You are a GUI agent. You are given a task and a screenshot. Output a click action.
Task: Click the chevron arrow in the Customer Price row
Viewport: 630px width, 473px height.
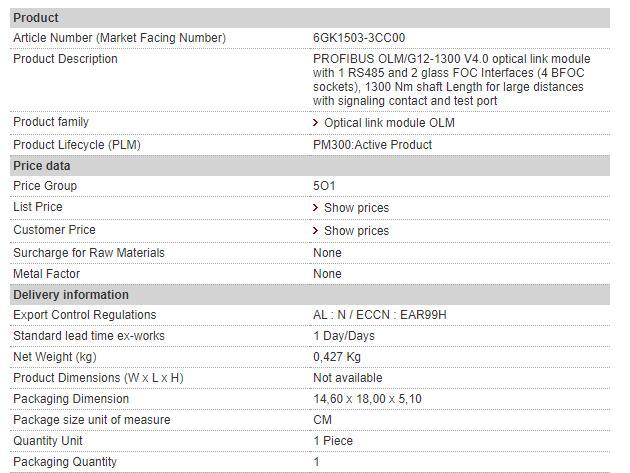316,231
